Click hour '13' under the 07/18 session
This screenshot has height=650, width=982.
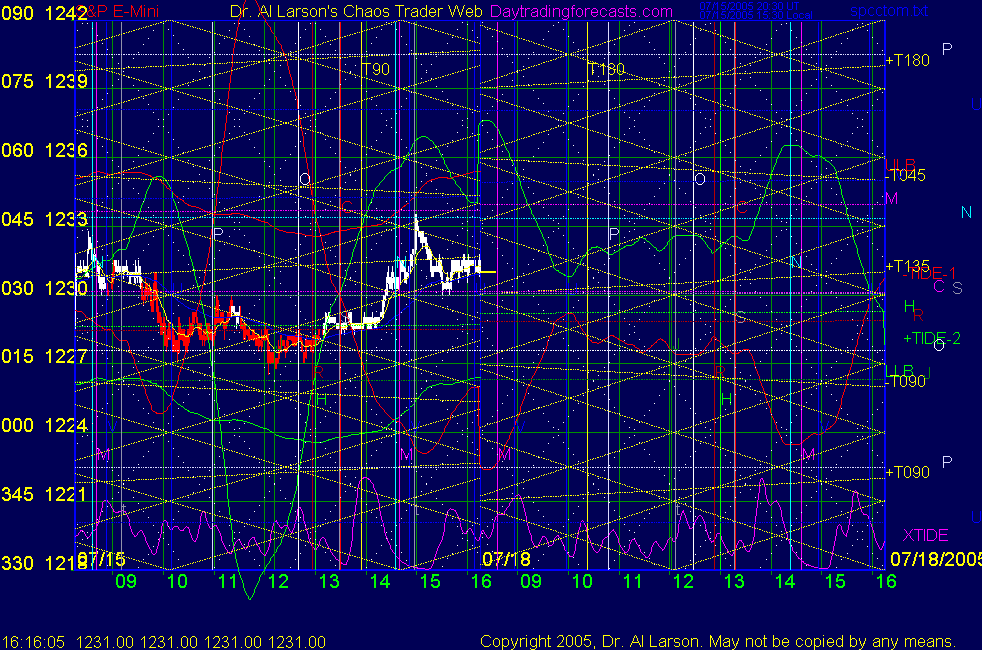pyautogui.click(x=734, y=581)
